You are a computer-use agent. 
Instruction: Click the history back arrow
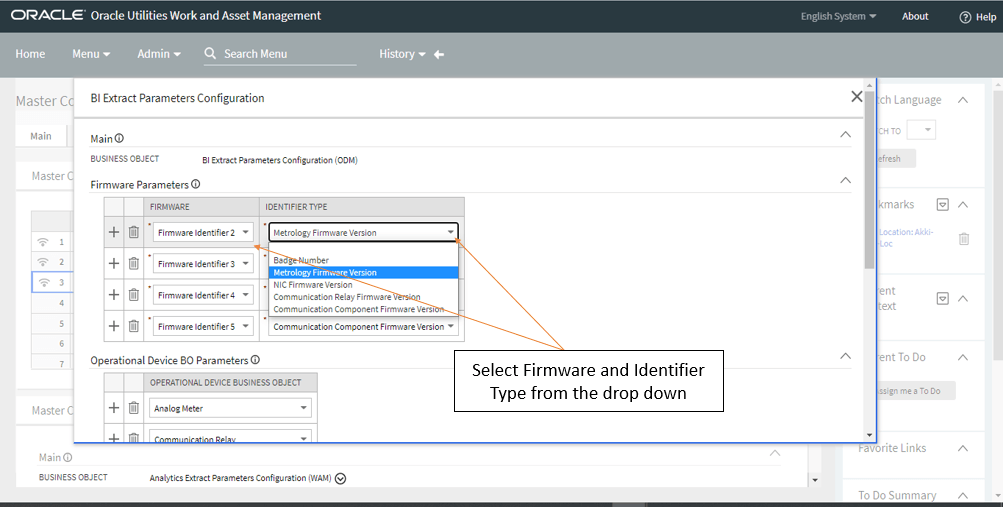439,54
